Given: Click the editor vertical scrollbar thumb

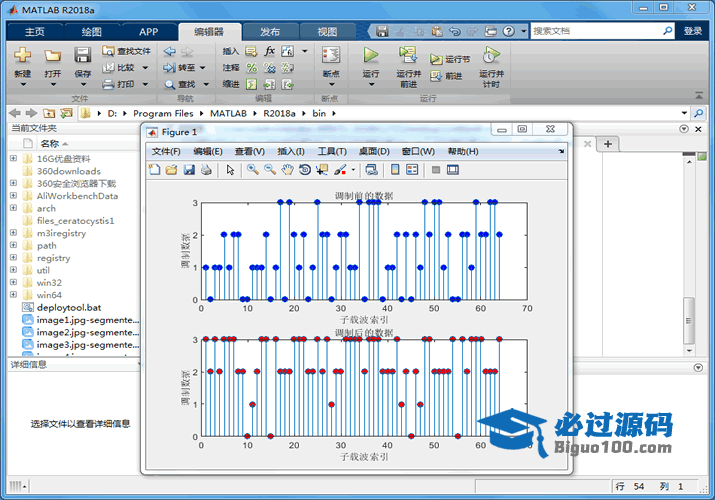Looking at the screenshot, I should point(689,320).
